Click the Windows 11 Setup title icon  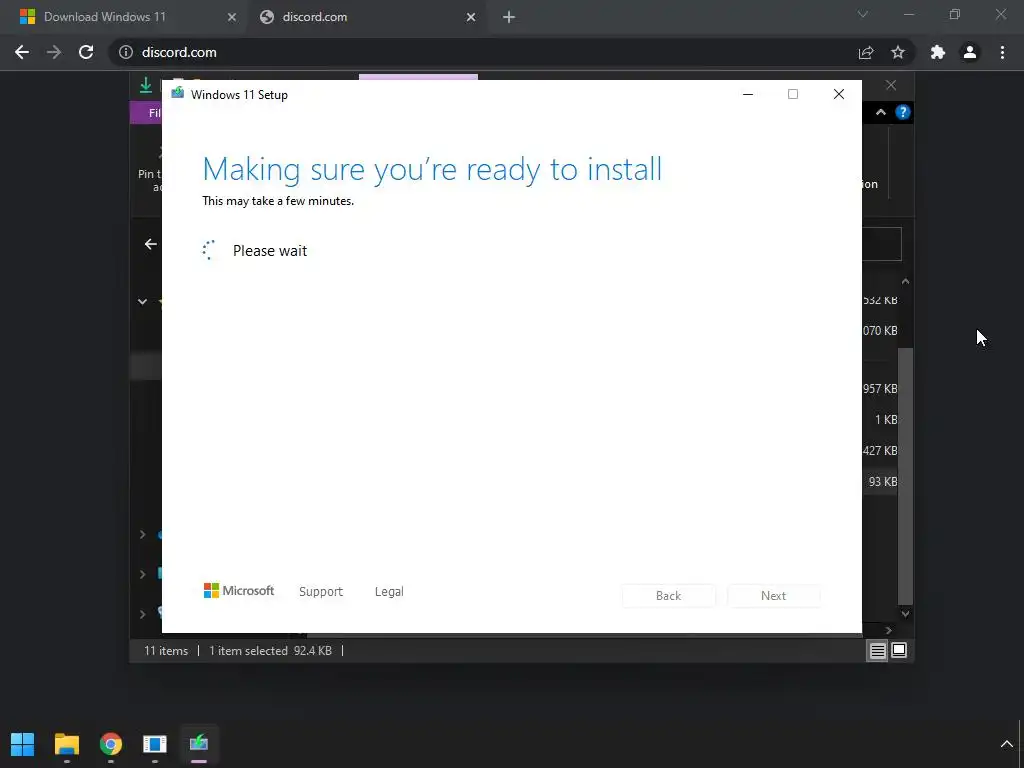[x=178, y=93]
